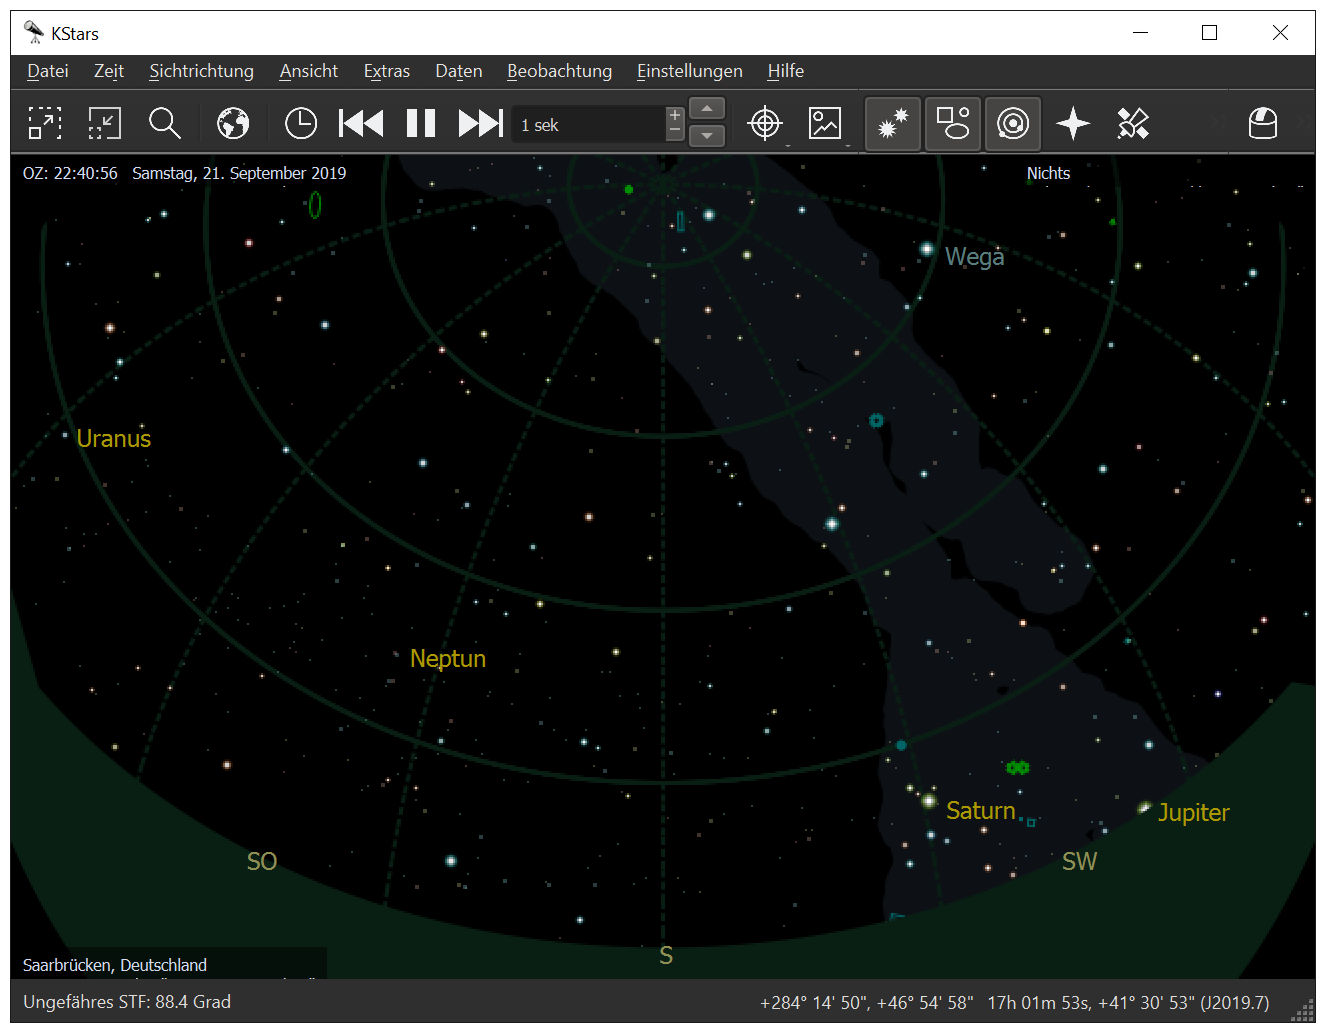Screen dimensions: 1327x1034
Task: Click the zoom in toolbar icon
Action: pyautogui.click(x=45, y=123)
